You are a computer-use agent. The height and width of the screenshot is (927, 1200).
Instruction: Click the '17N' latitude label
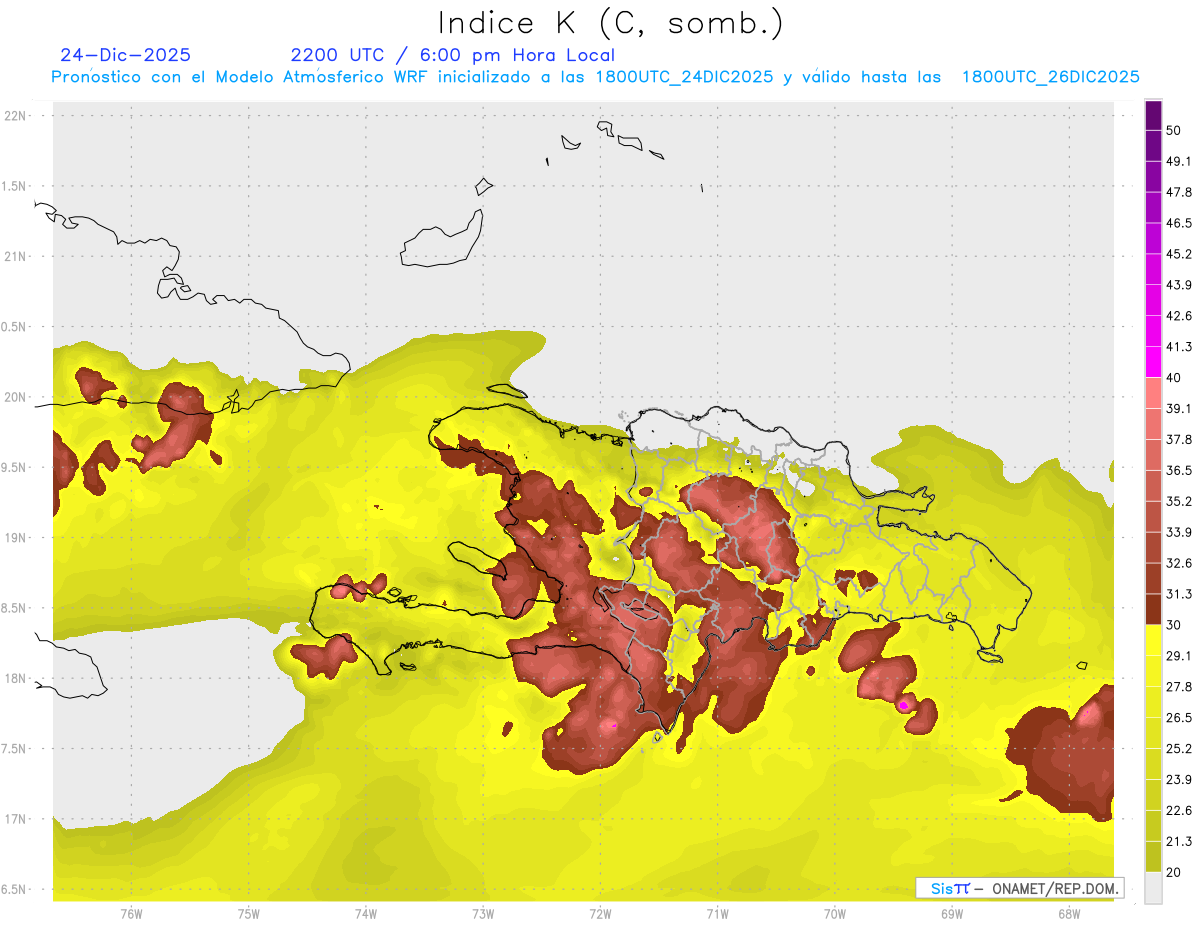tap(16, 820)
